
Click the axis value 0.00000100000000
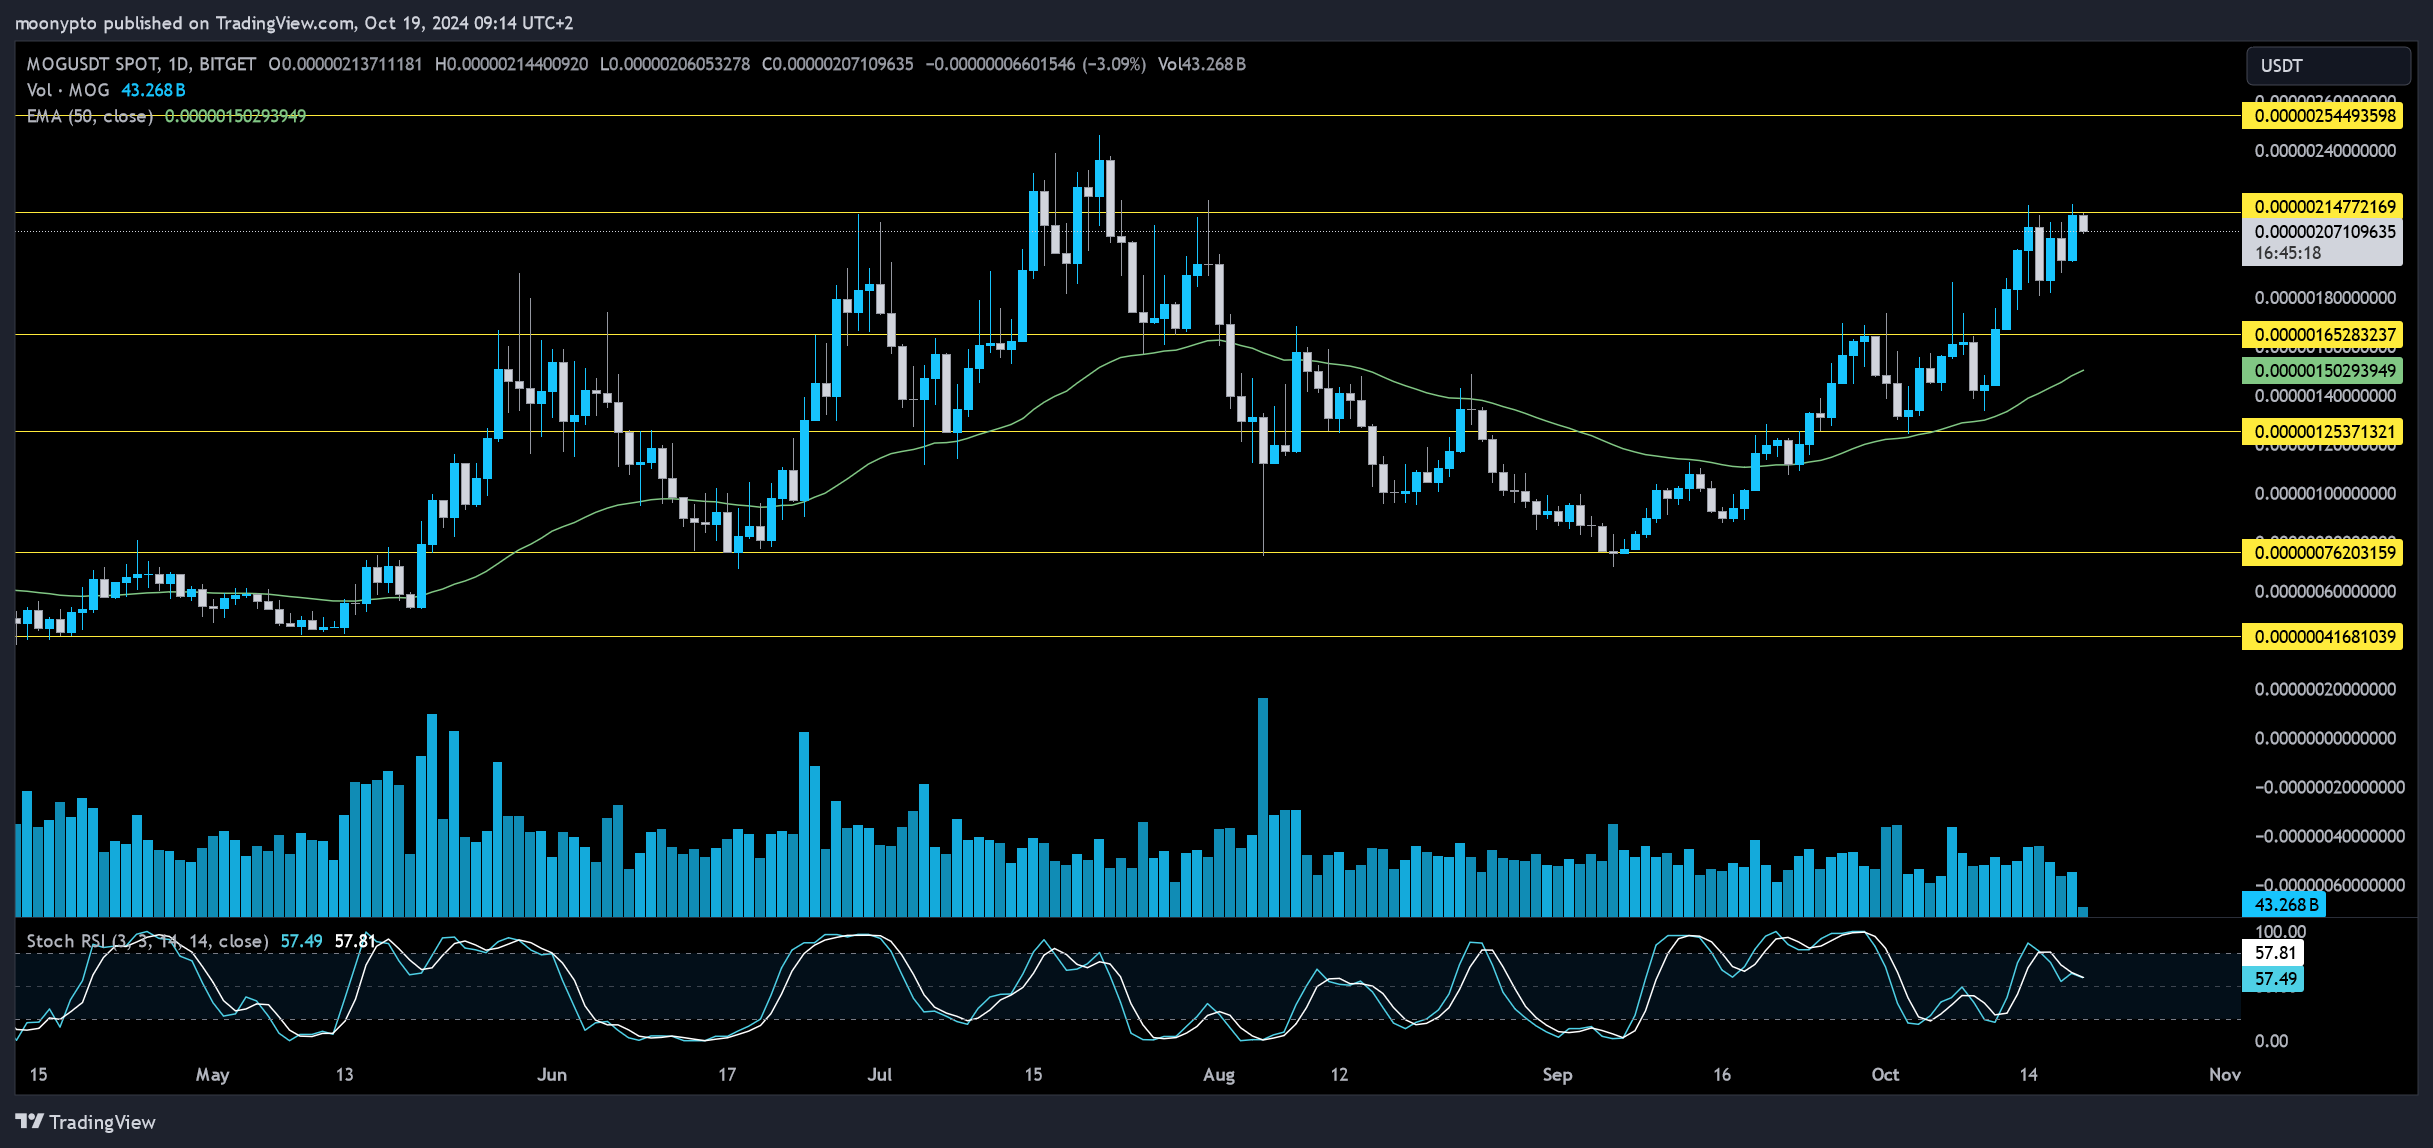pyautogui.click(x=2325, y=494)
